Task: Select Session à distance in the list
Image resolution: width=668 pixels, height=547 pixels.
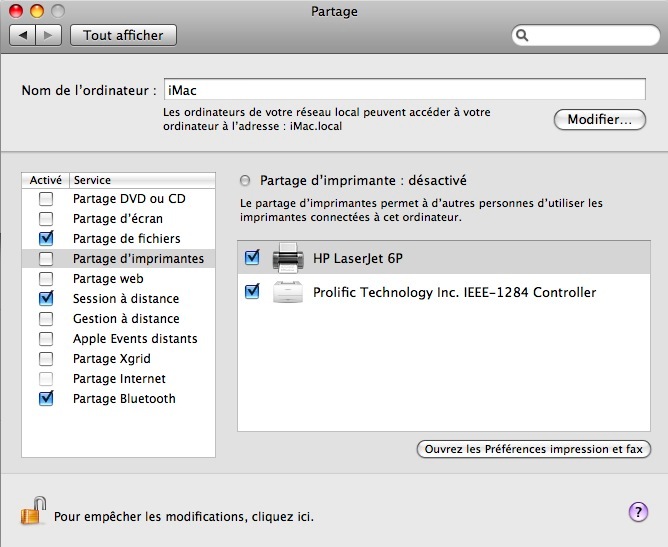Action: click(126, 299)
